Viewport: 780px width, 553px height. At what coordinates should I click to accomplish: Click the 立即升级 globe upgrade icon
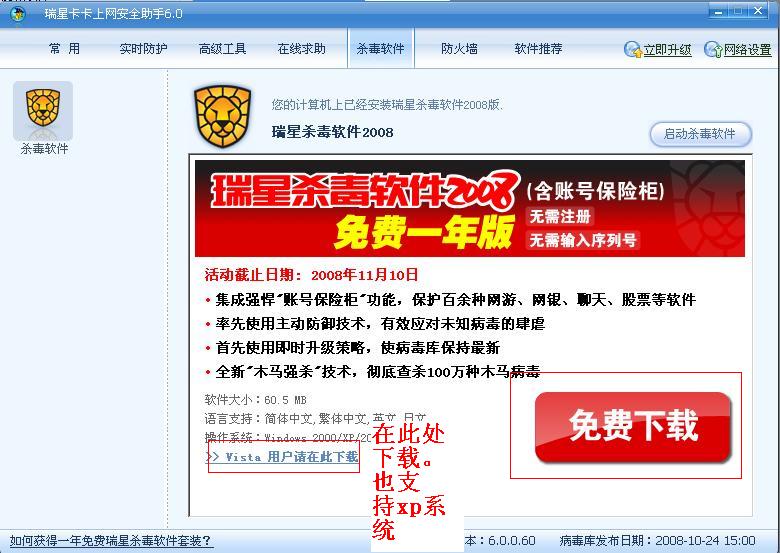633,49
